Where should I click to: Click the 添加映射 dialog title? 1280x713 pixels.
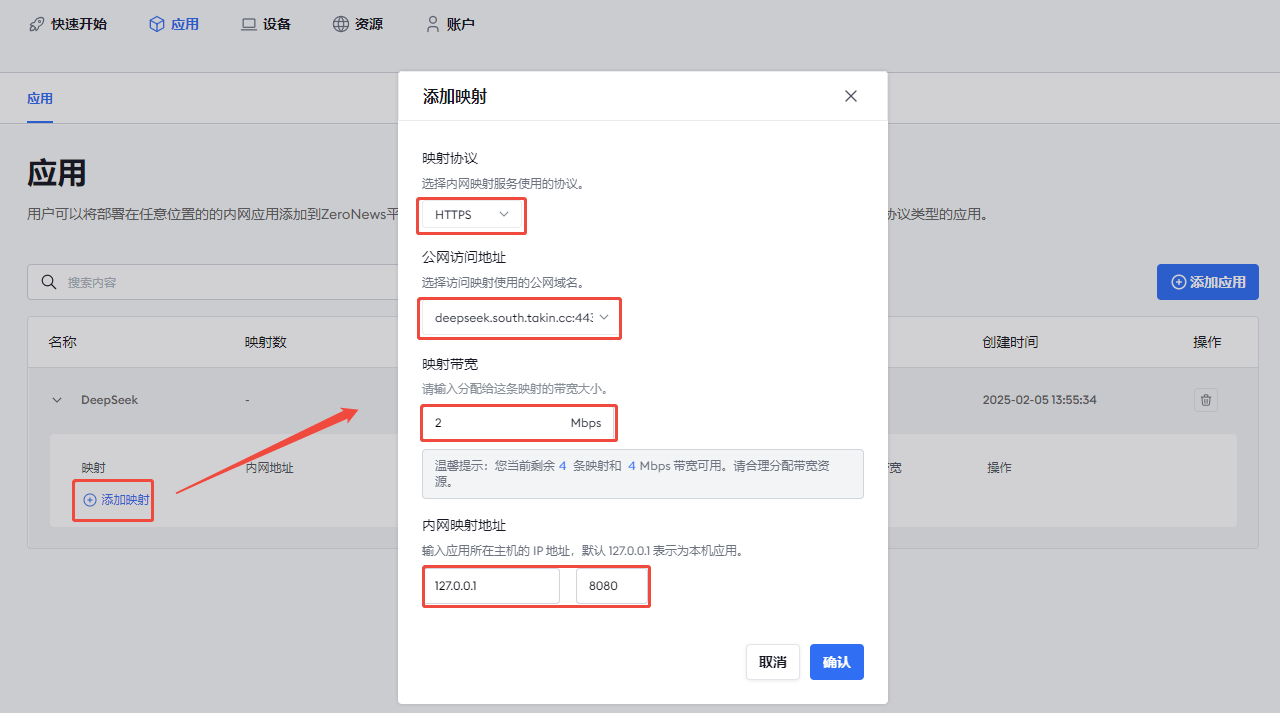point(455,97)
